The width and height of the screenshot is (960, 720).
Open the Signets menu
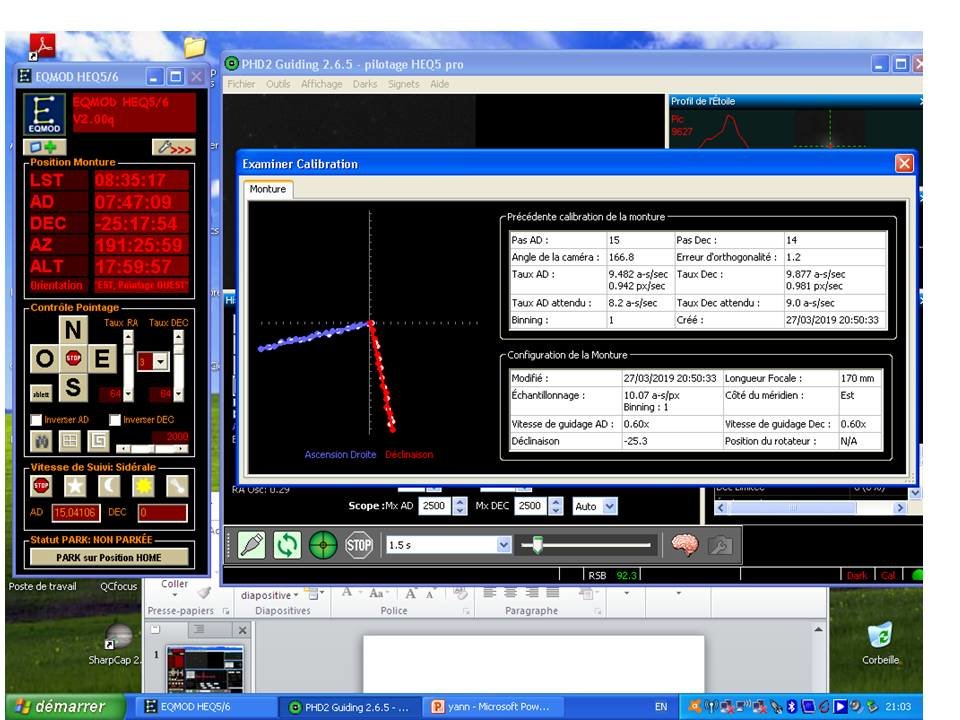pyautogui.click(x=403, y=84)
